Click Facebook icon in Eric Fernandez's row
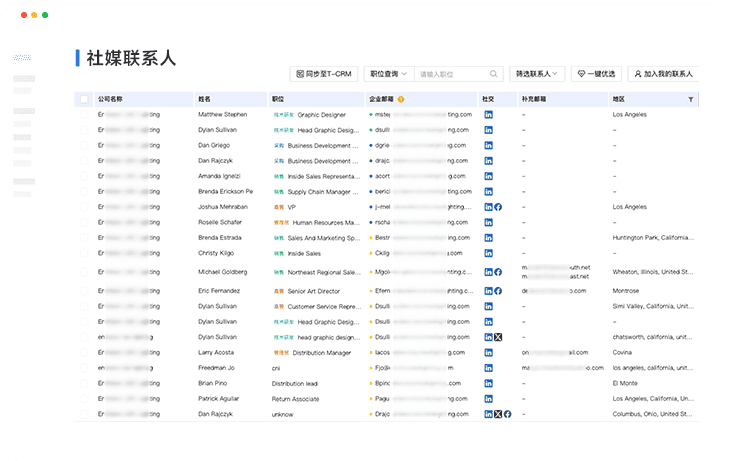Image resolution: width=731 pixels, height=461 pixels. (x=498, y=290)
